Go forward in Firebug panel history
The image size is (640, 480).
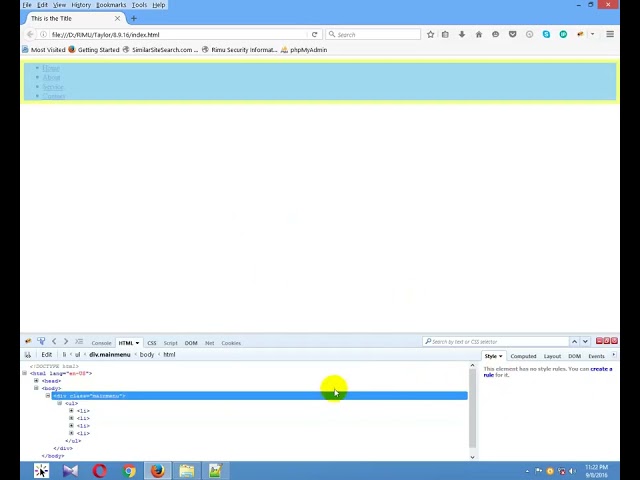click(x=66, y=341)
